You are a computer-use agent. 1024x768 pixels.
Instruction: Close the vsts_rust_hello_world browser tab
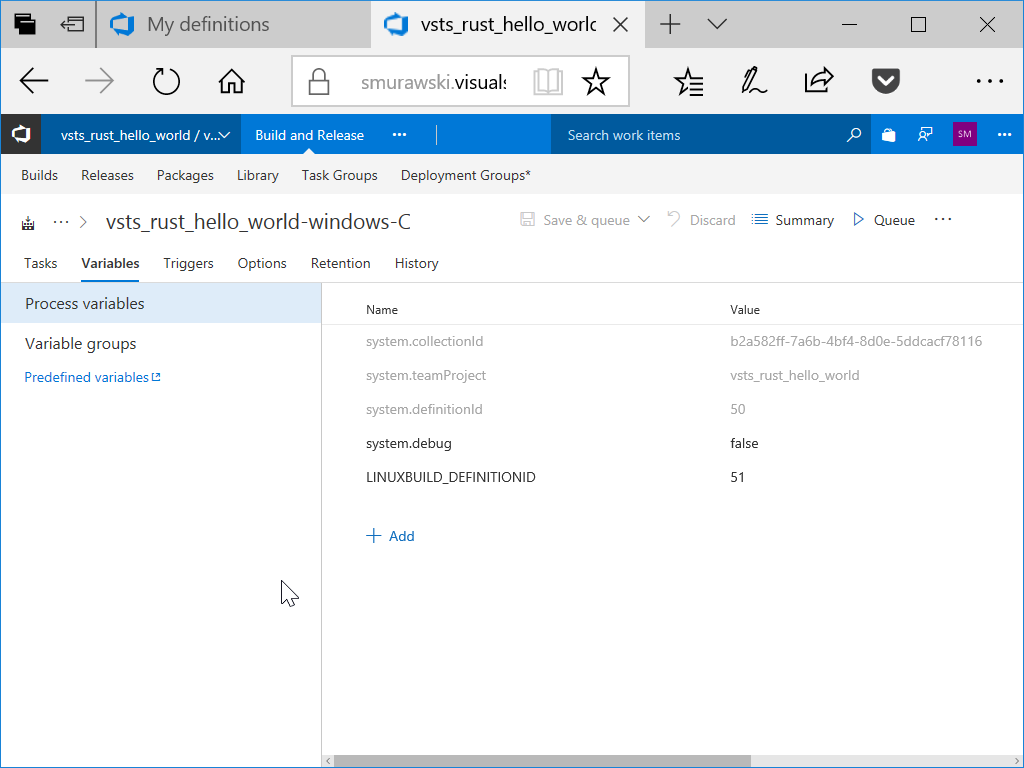(x=620, y=25)
